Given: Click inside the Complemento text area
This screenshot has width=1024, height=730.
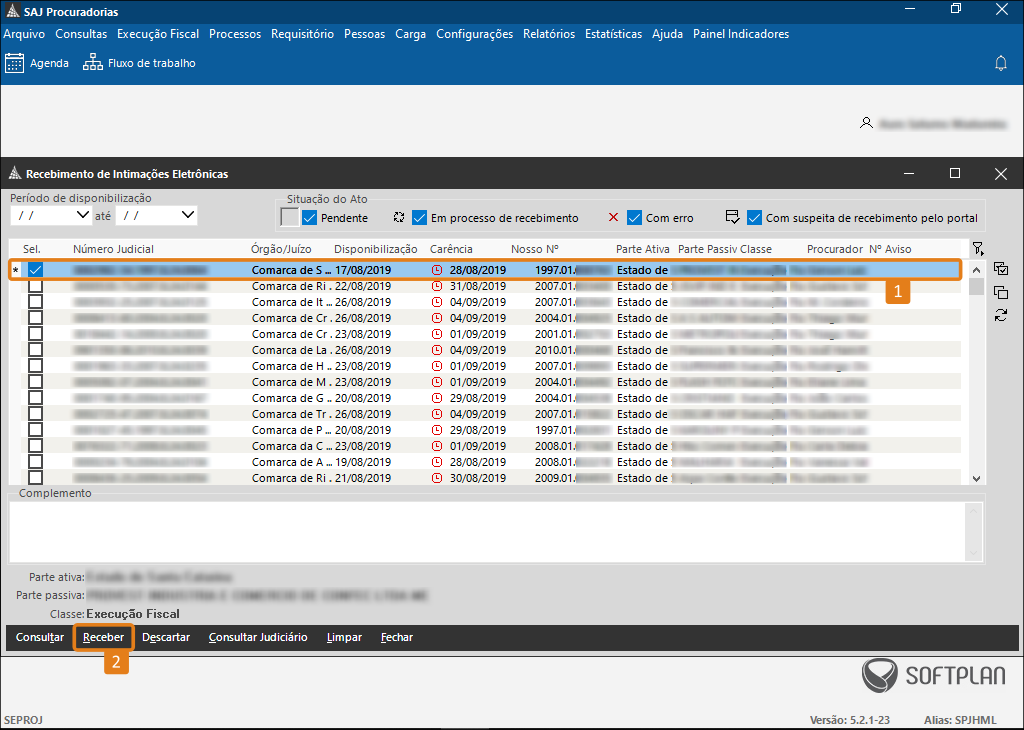Looking at the screenshot, I should pyautogui.click(x=487, y=532).
